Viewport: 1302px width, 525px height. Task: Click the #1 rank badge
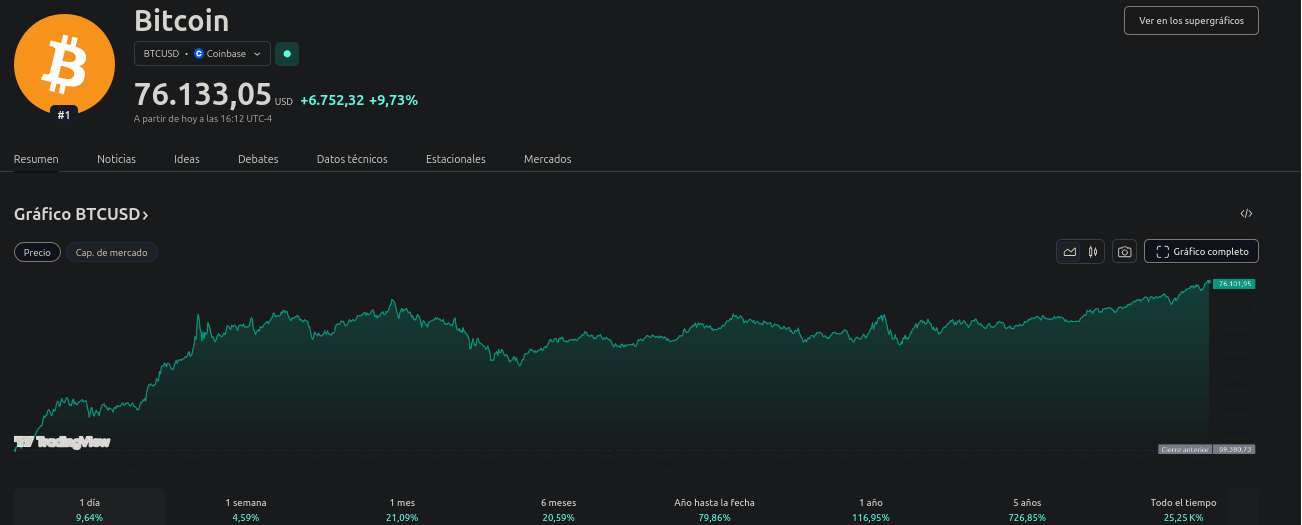pyautogui.click(x=64, y=115)
